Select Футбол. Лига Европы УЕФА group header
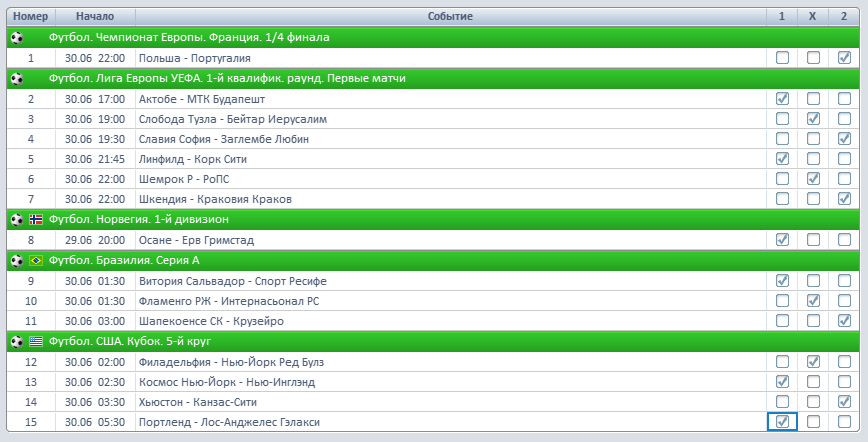 pyautogui.click(x=433, y=79)
